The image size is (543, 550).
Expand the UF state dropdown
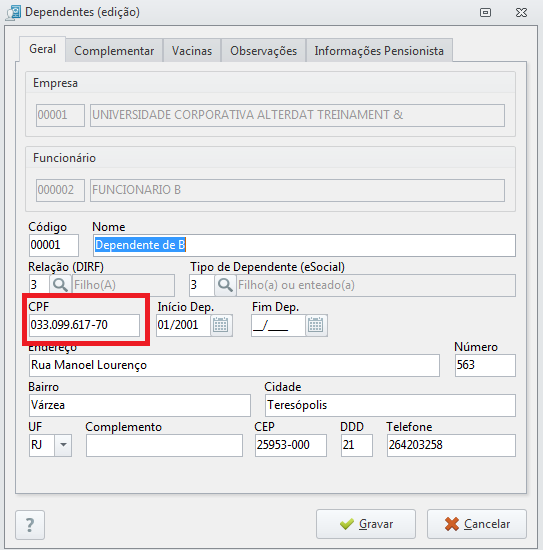(x=63, y=445)
